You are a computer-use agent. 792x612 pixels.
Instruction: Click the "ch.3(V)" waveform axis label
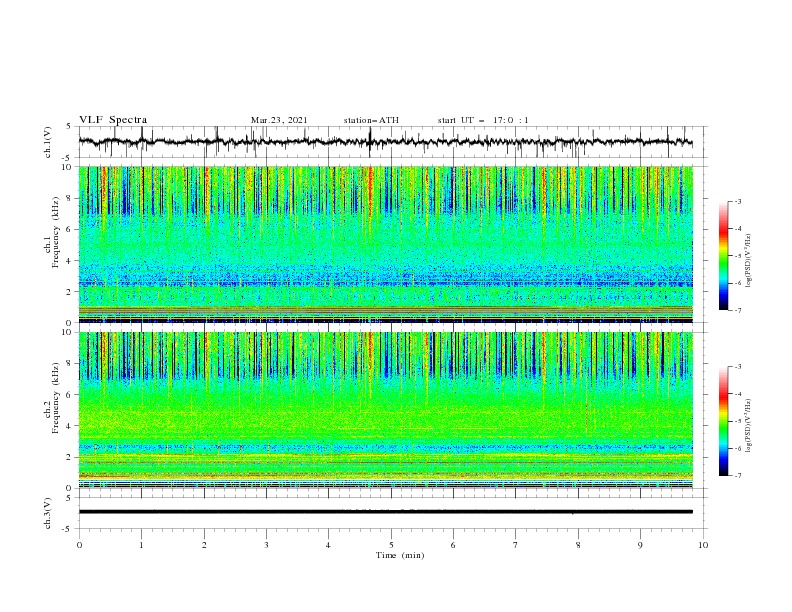[x=48, y=513]
